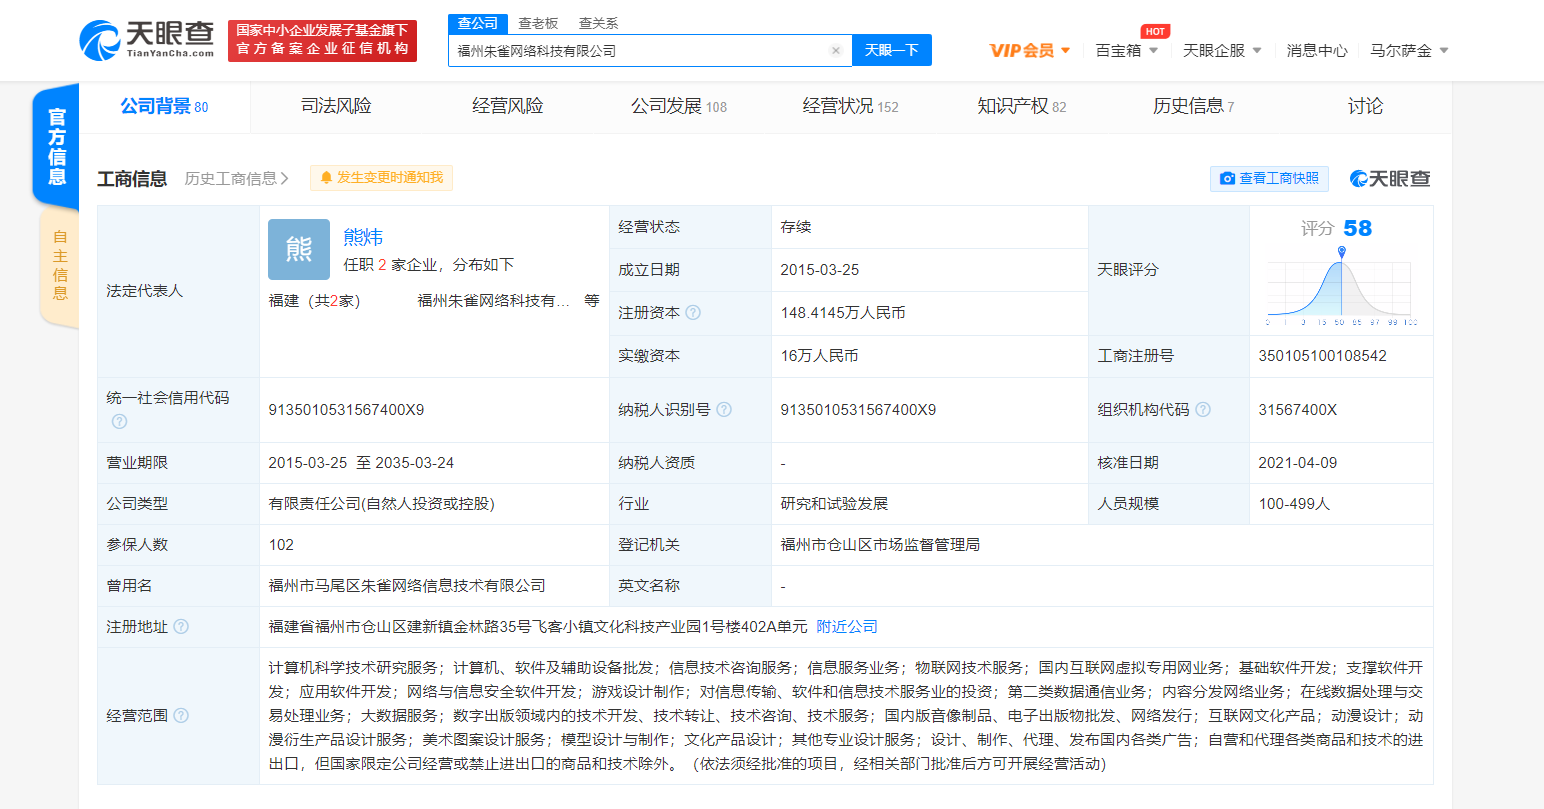The width and height of the screenshot is (1544, 809).
Task: Click the bell icon in 发生变更时通知我
Action: [326, 178]
